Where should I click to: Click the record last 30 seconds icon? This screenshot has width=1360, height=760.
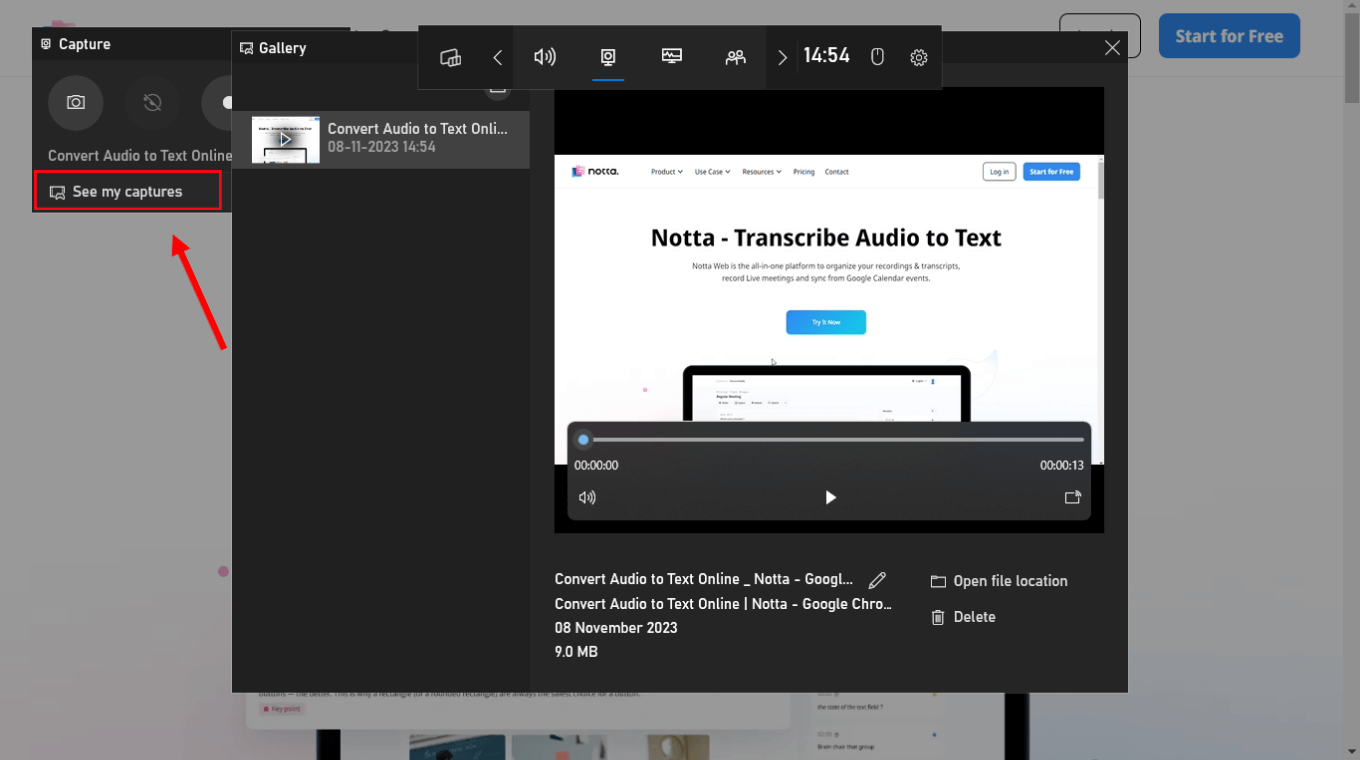point(152,103)
